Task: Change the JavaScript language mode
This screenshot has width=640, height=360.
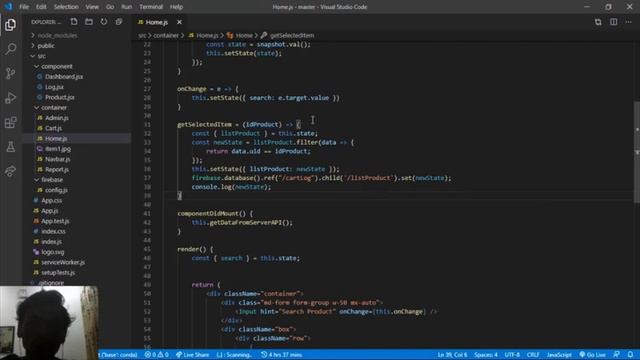Action: pos(559,355)
